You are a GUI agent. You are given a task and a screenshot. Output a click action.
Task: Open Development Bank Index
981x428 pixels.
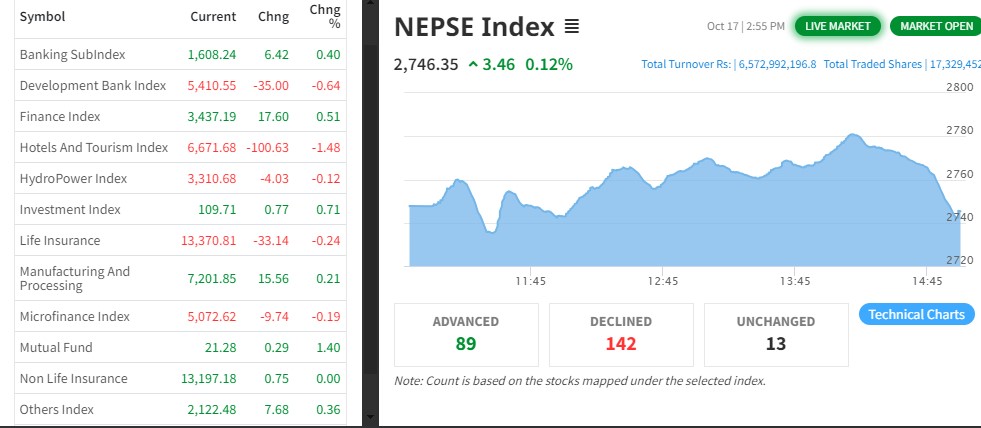92,85
